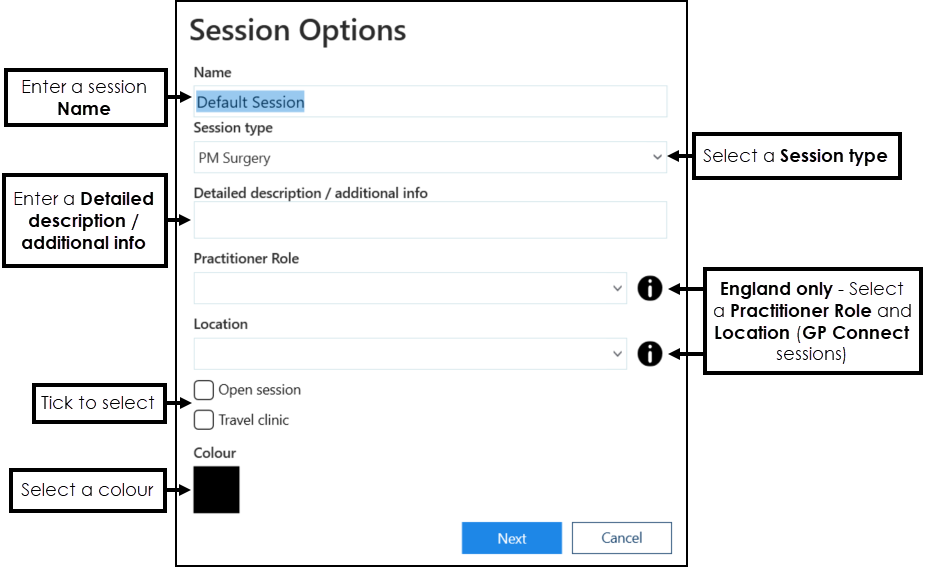Click the 'Enter a Detailed description' callout box
The width and height of the screenshot is (925, 567).
pyautogui.click(x=85, y=221)
